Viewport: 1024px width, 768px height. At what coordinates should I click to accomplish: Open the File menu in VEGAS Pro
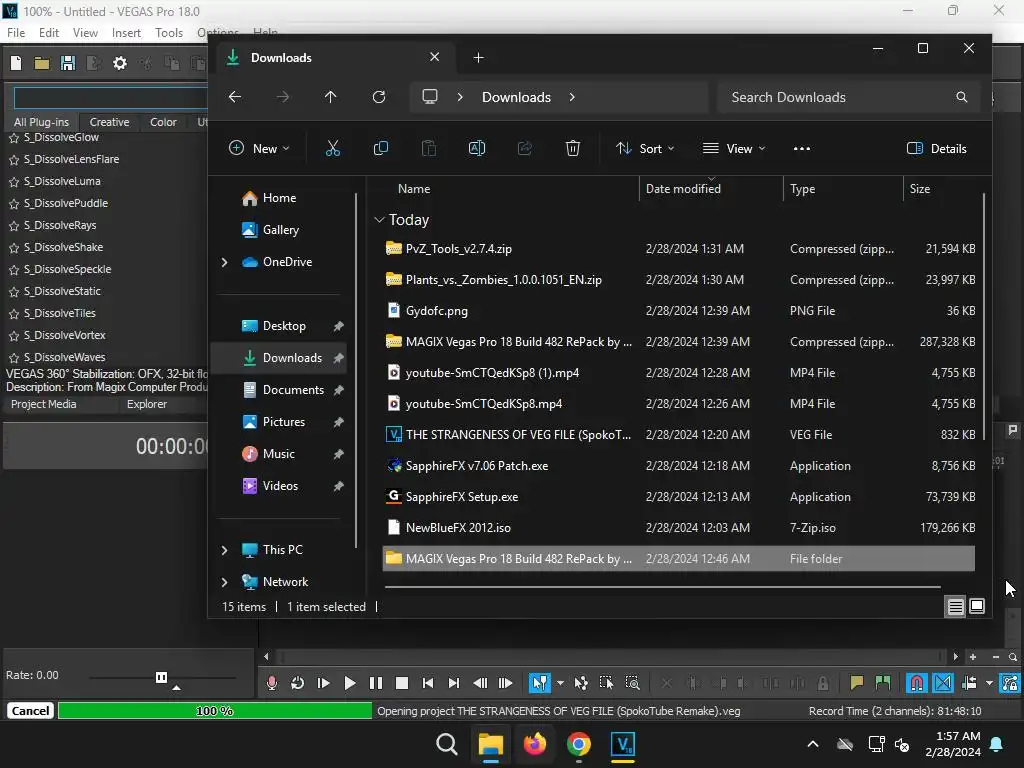point(16,33)
